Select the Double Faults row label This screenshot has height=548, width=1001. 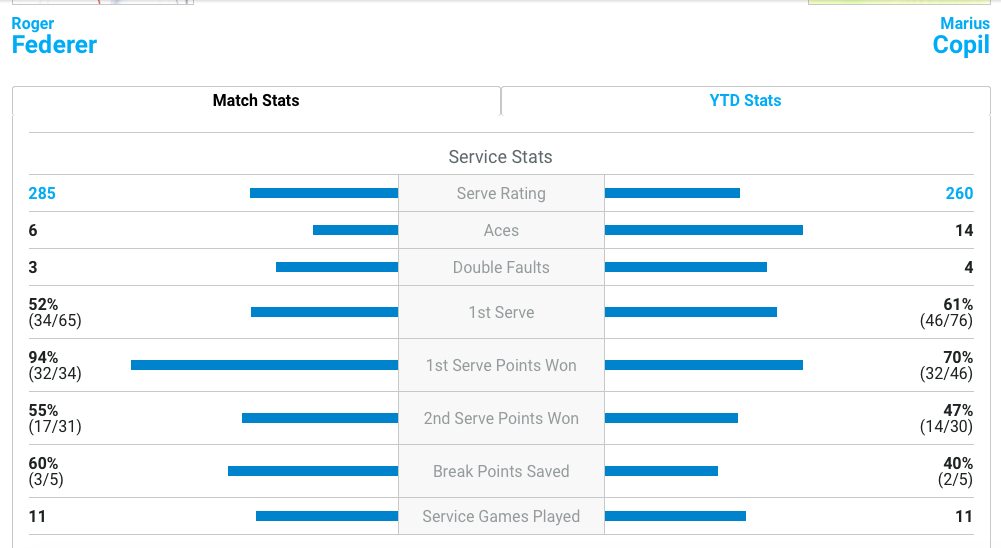pos(501,267)
